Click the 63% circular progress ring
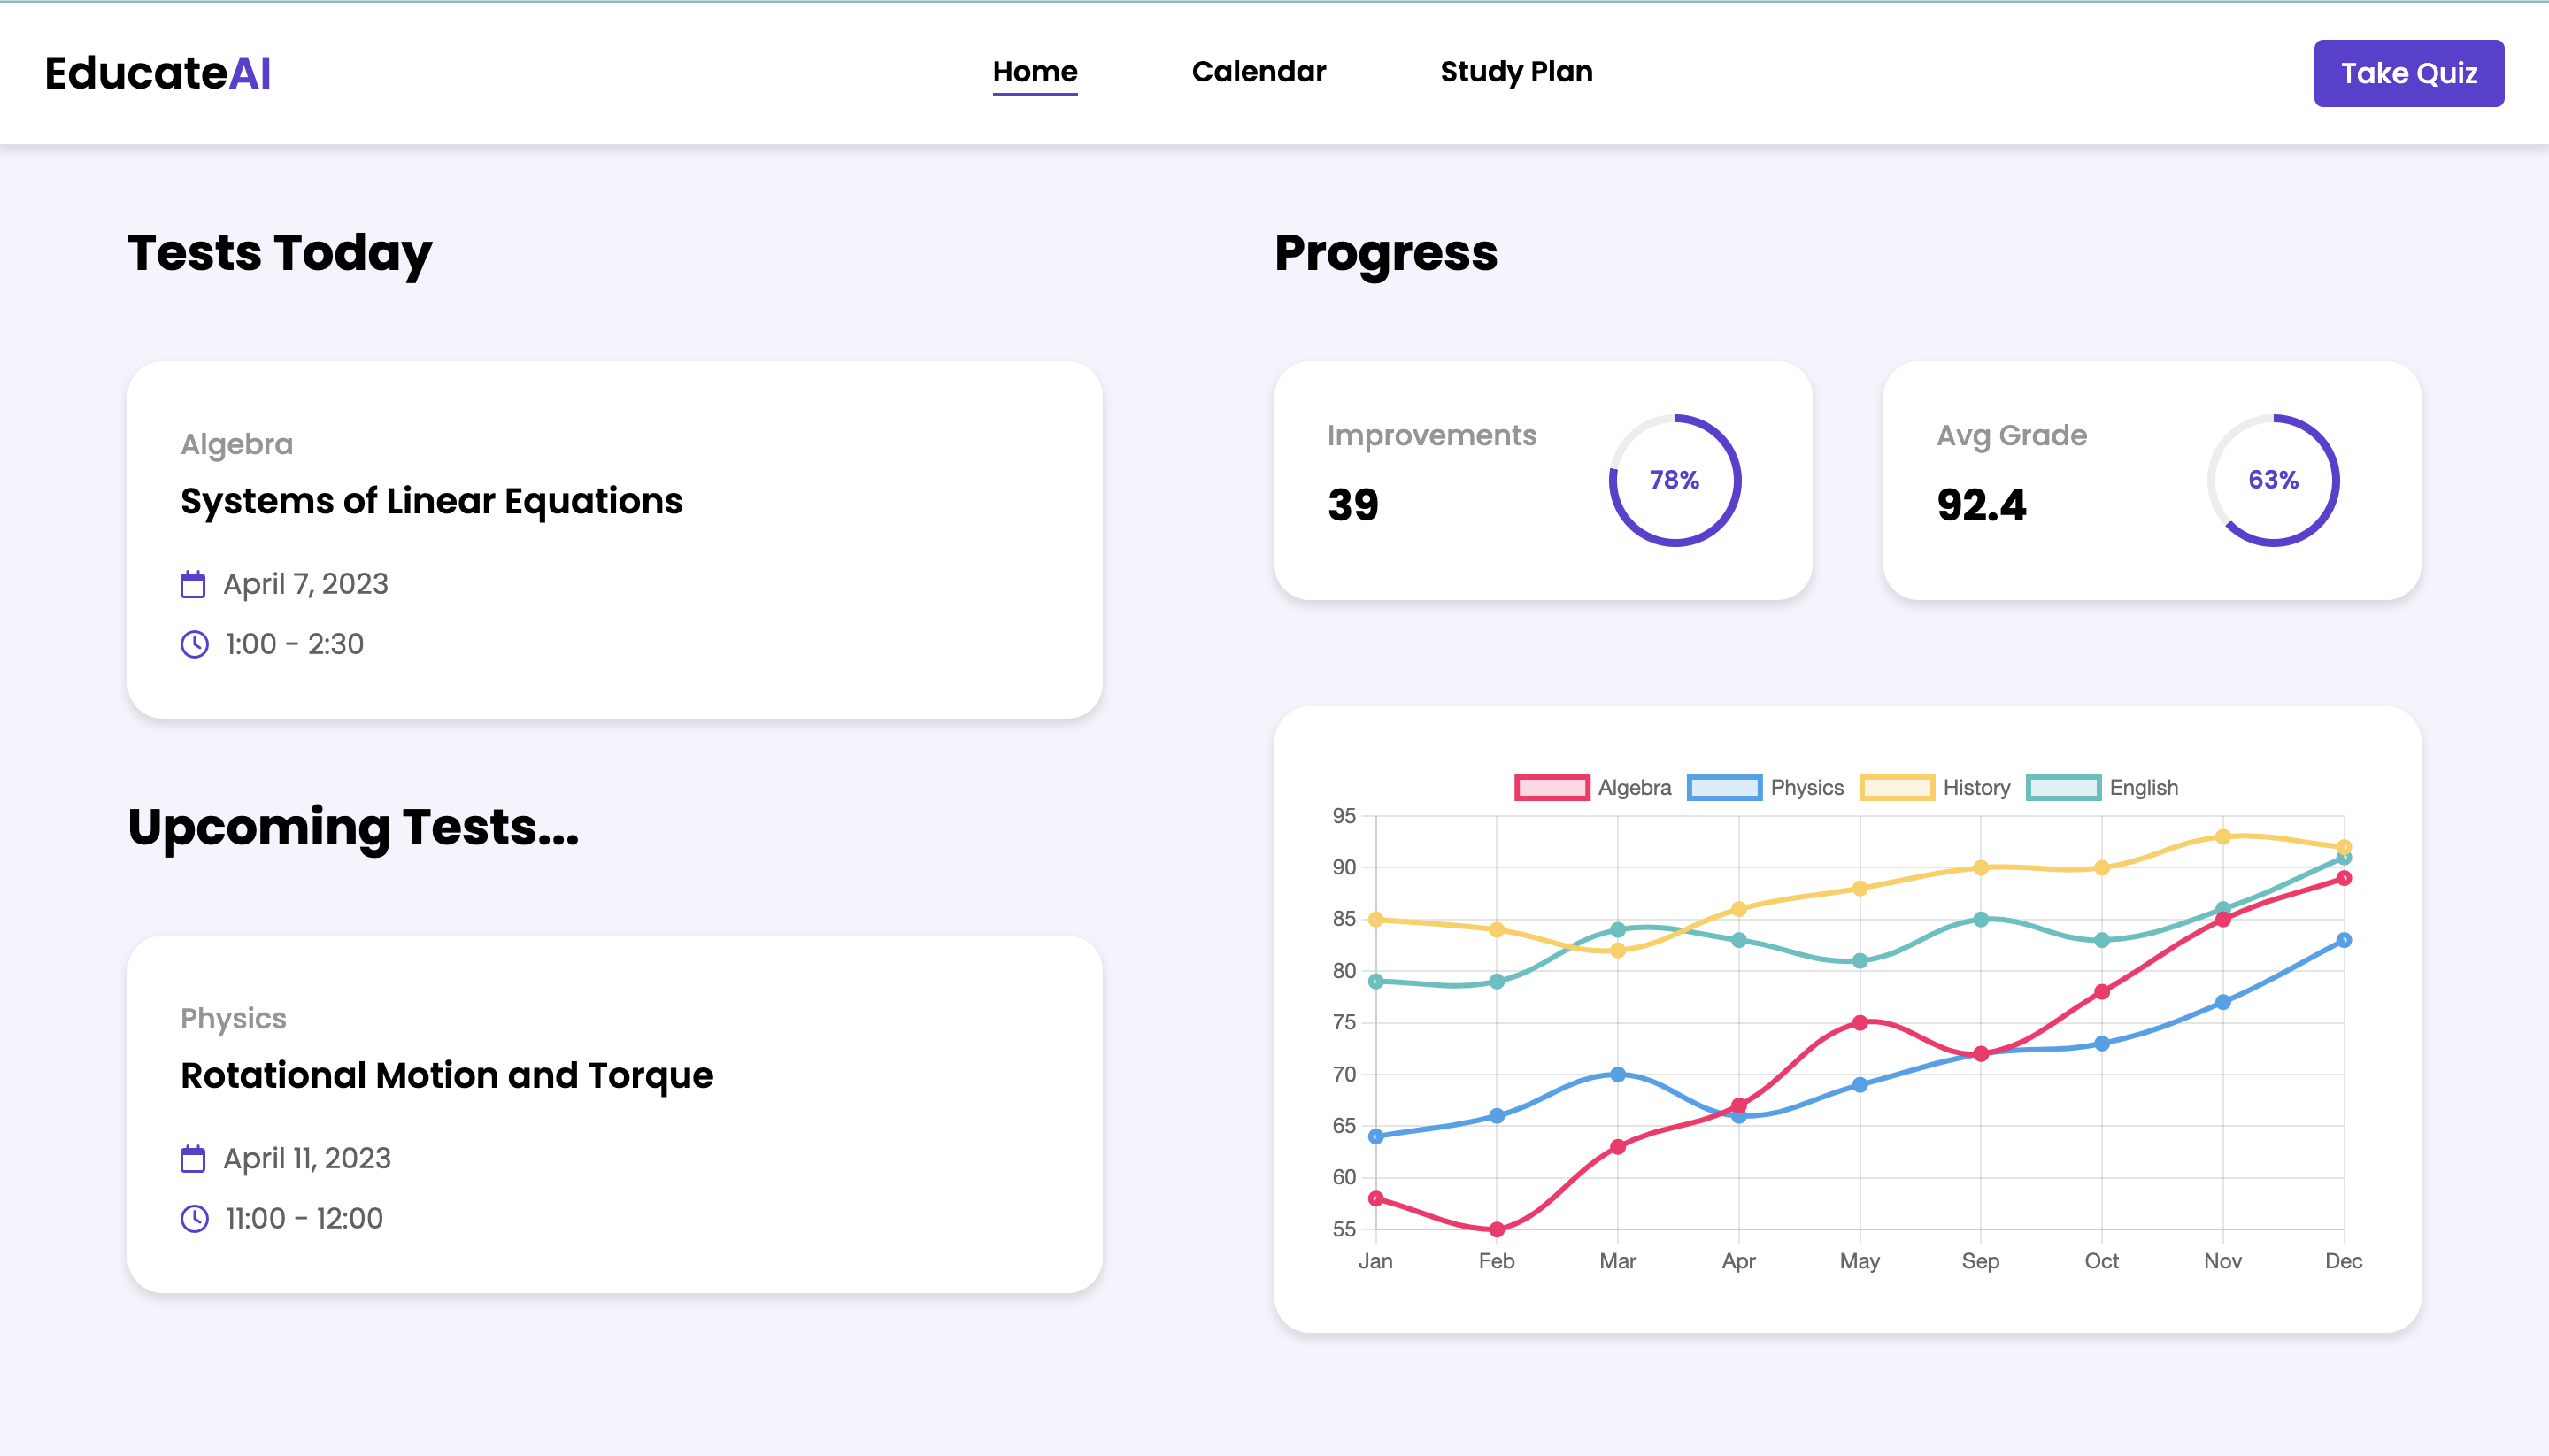The image size is (2549, 1456). click(2272, 480)
